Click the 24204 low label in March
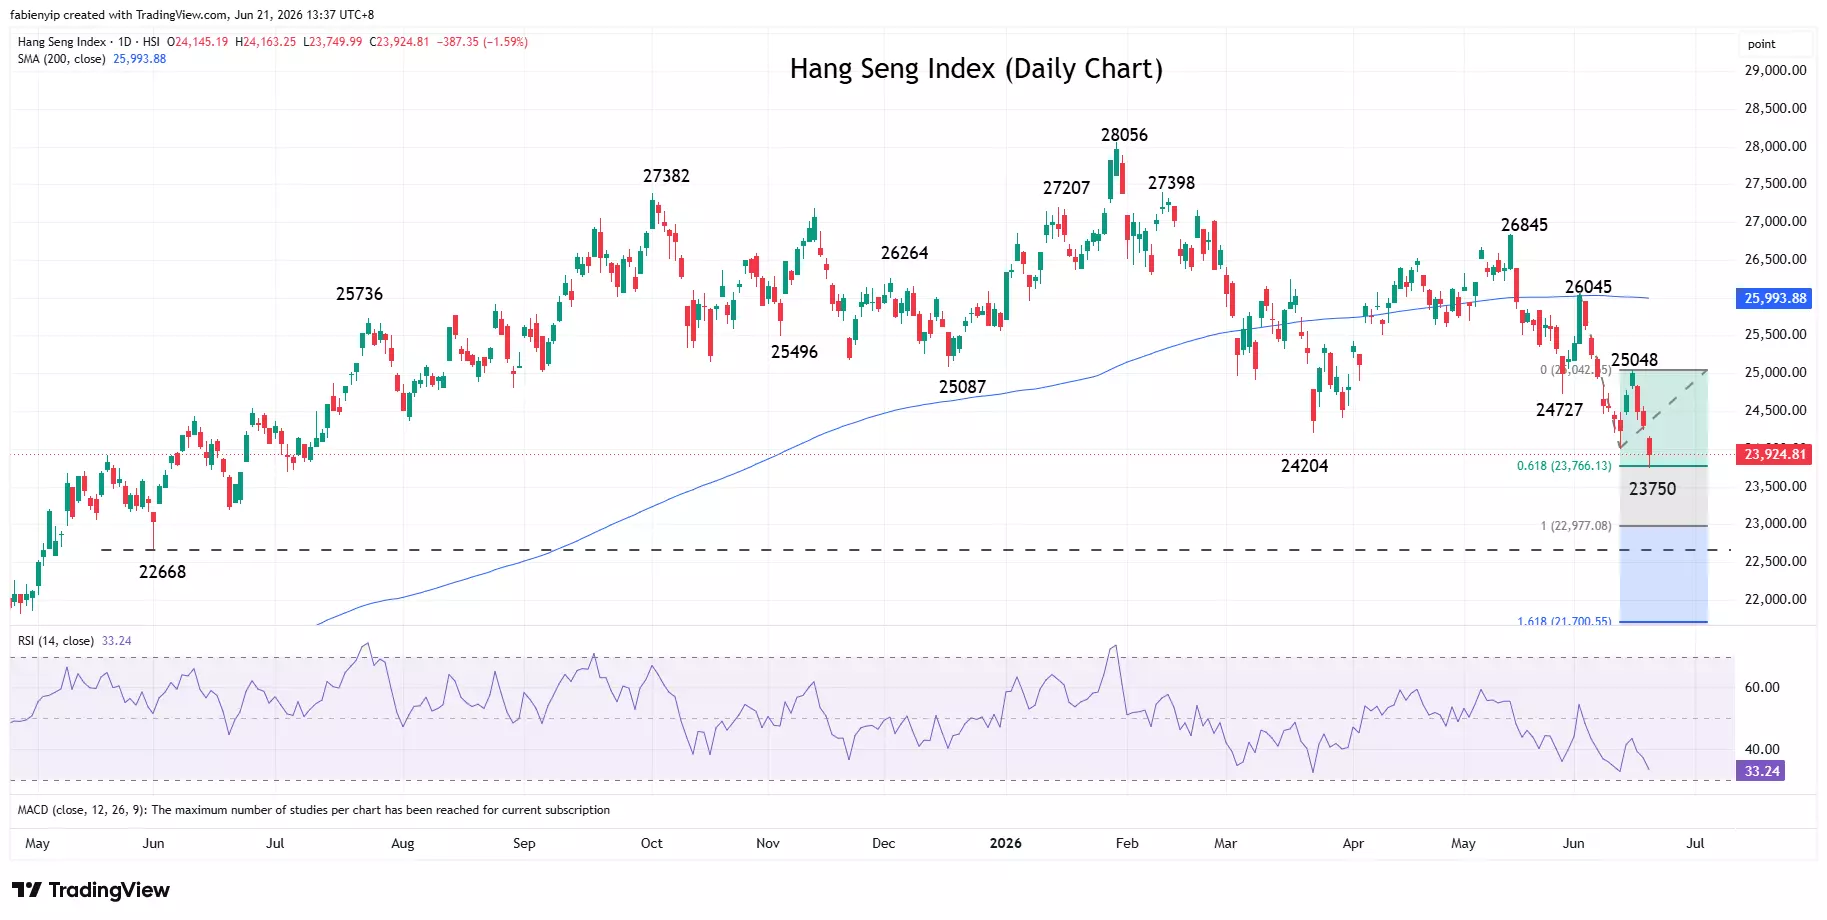The height and width of the screenshot is (920, 1827). (1304, 466)
